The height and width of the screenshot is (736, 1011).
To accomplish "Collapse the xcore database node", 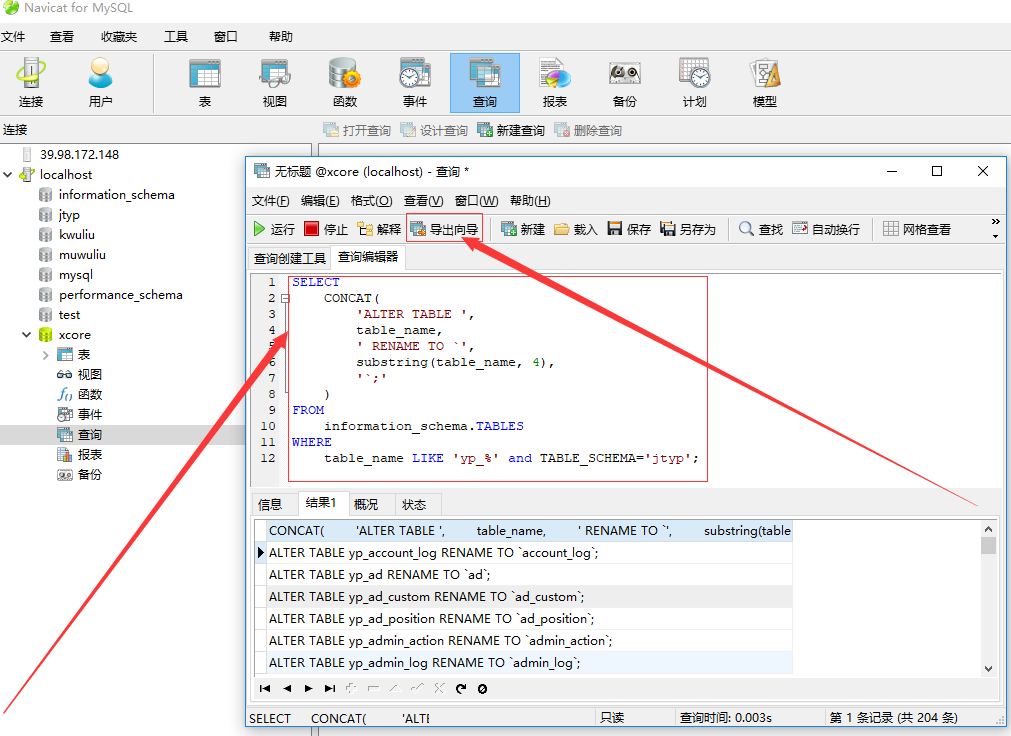I will (x=26, y=335).
